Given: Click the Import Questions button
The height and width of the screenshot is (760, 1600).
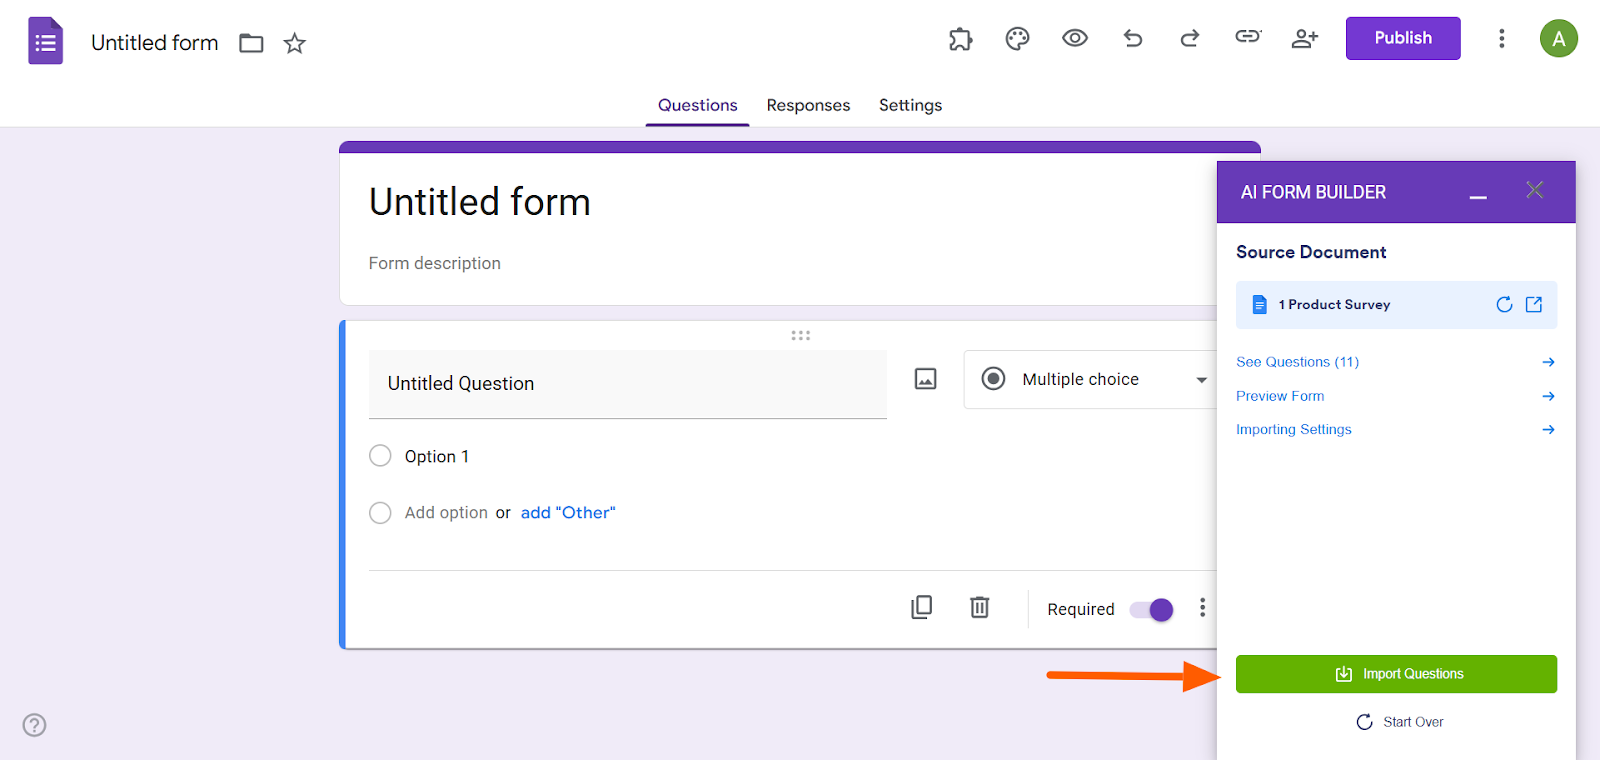Looking at the screenshot, I should (1396, 674).
